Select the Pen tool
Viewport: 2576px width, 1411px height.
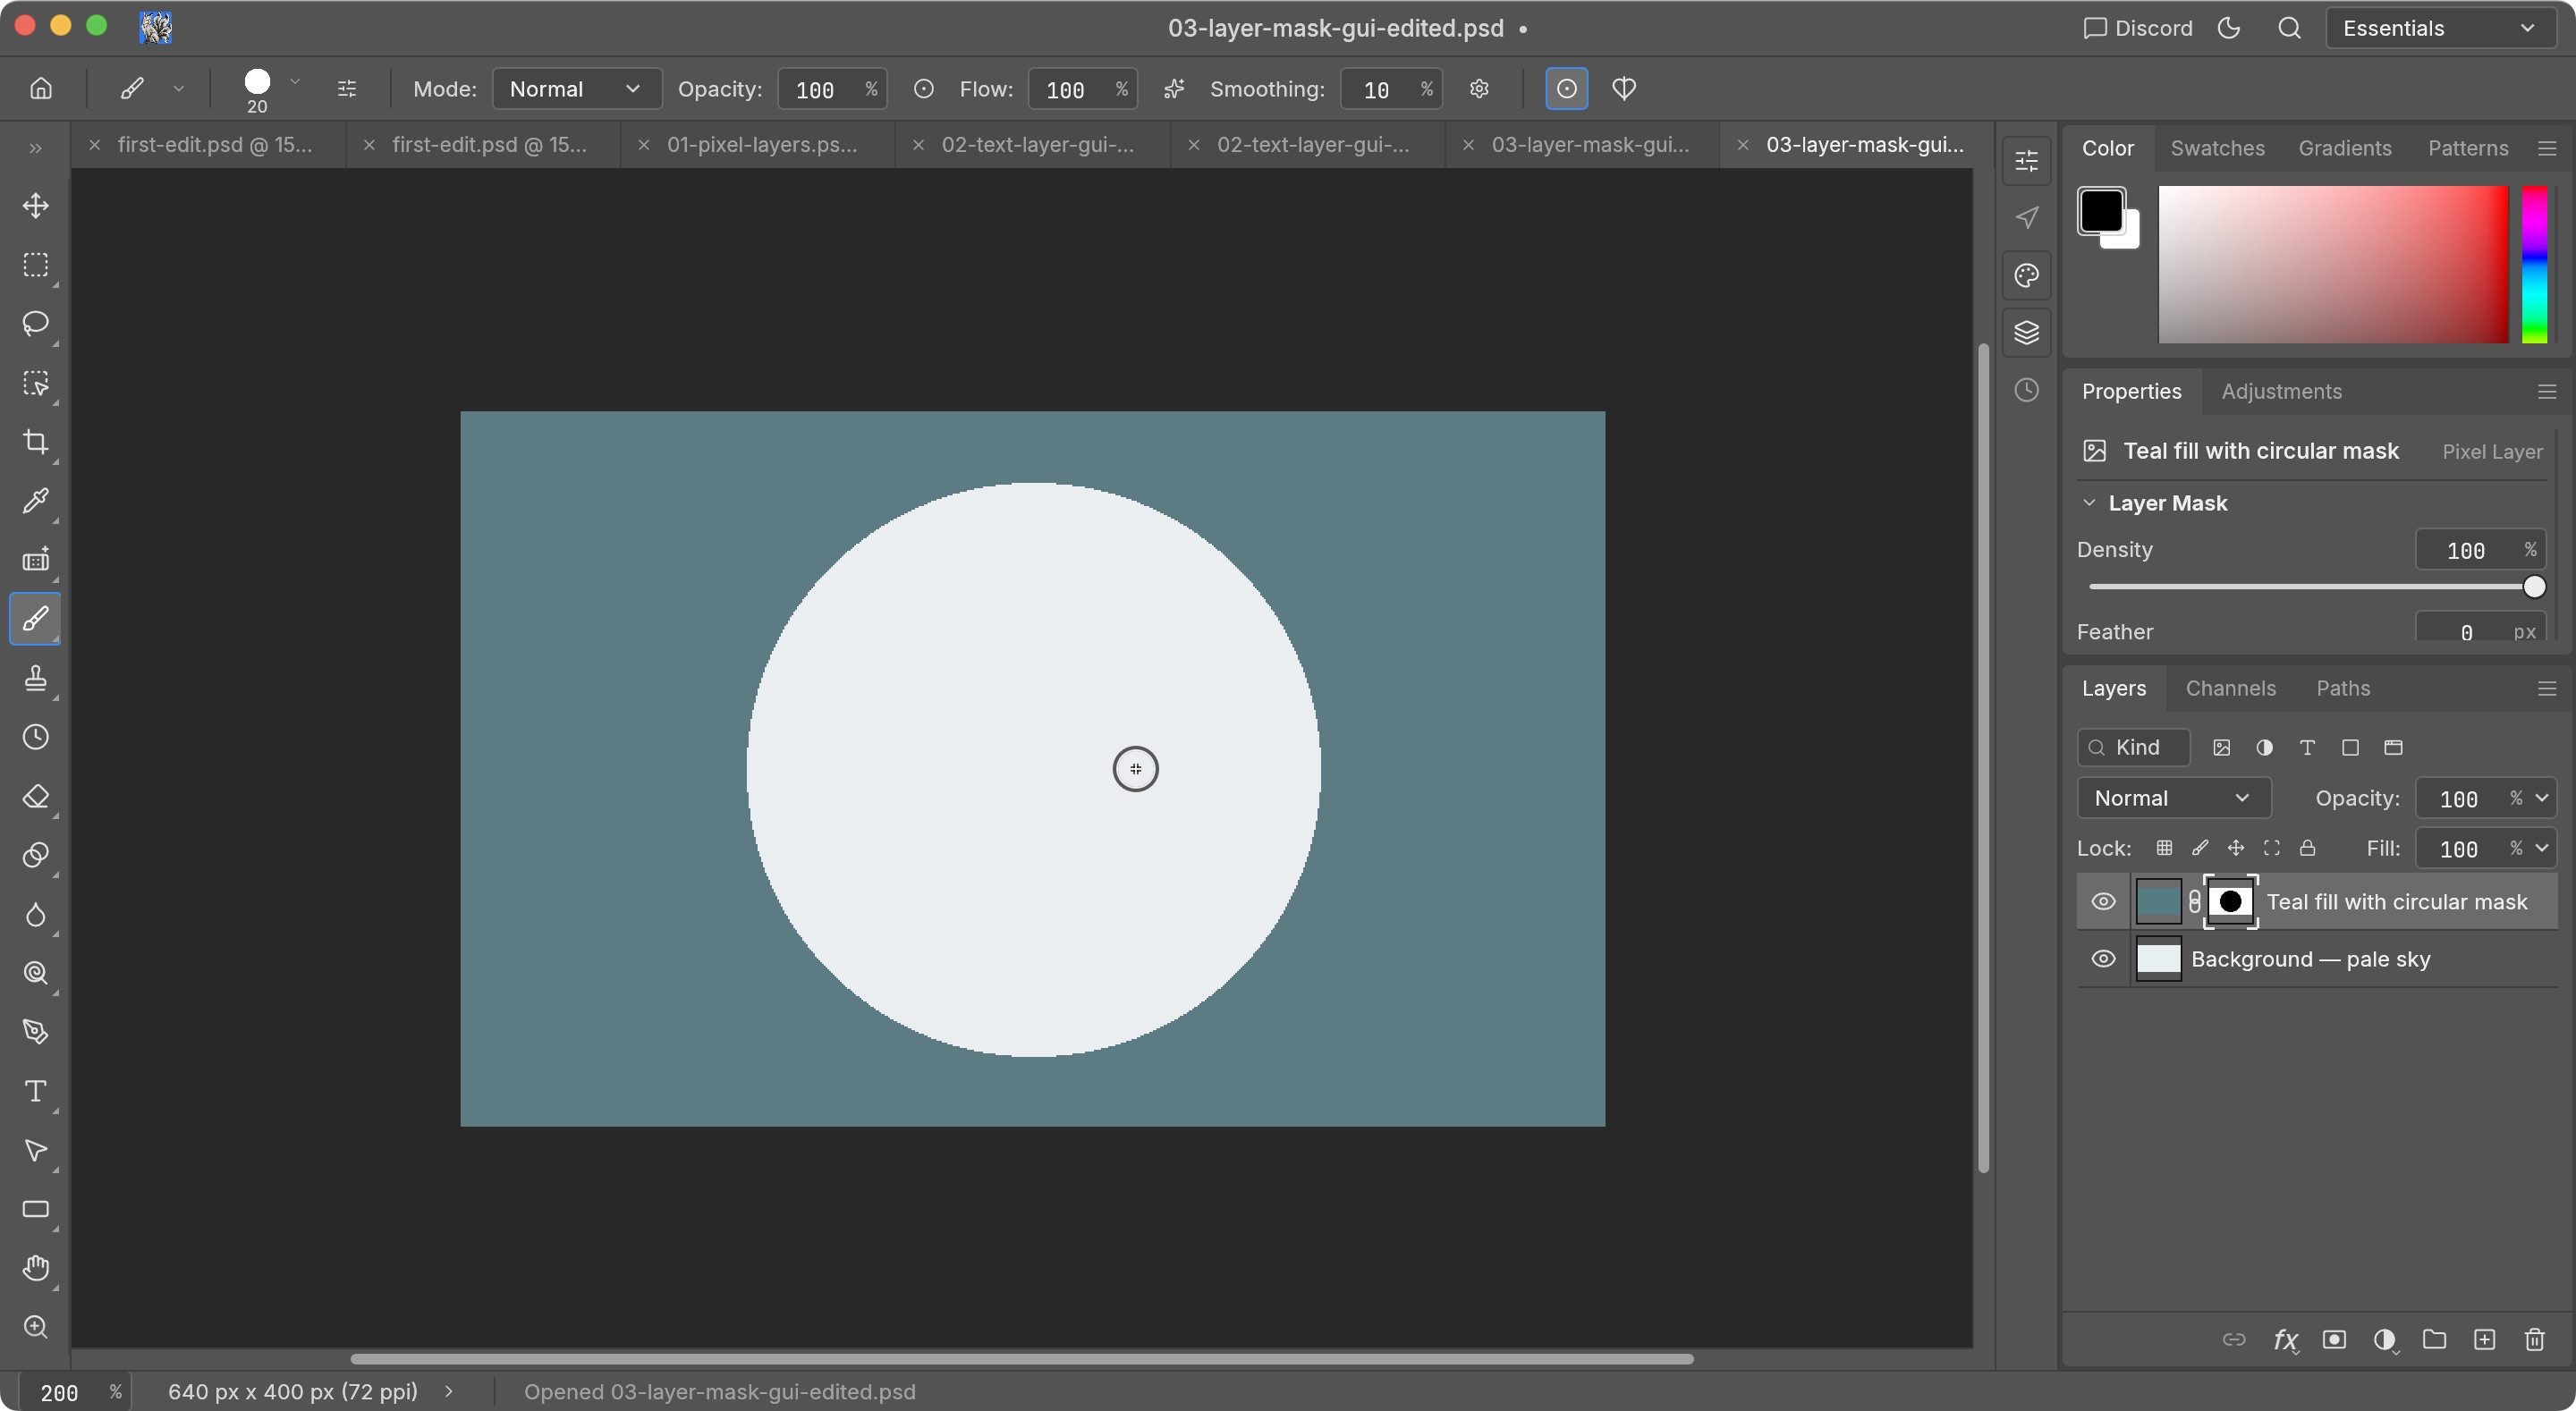(36, 1032)
